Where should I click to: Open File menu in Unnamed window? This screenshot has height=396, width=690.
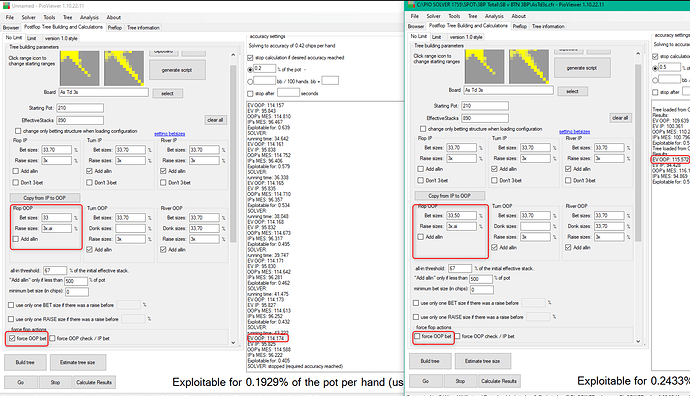click(x=10, y=17)
